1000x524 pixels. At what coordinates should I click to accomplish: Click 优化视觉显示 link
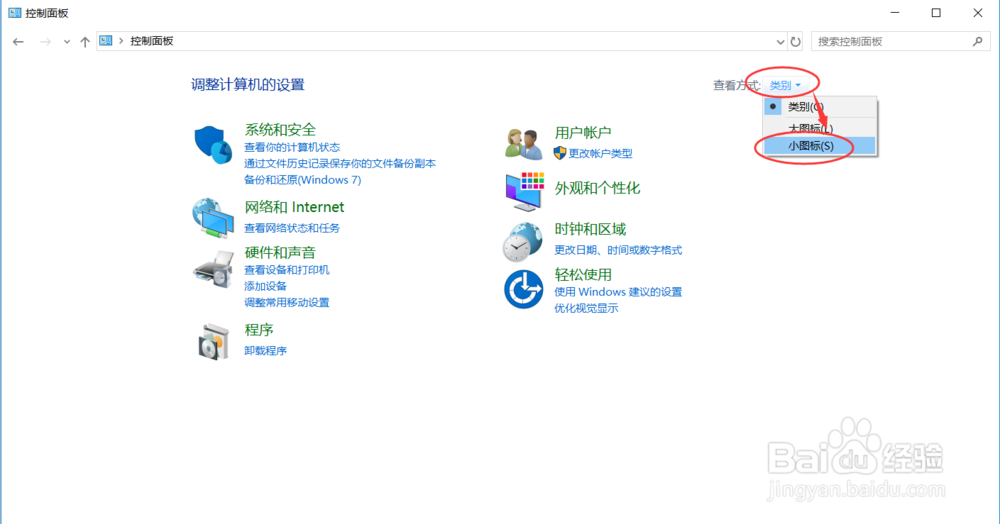586,308
